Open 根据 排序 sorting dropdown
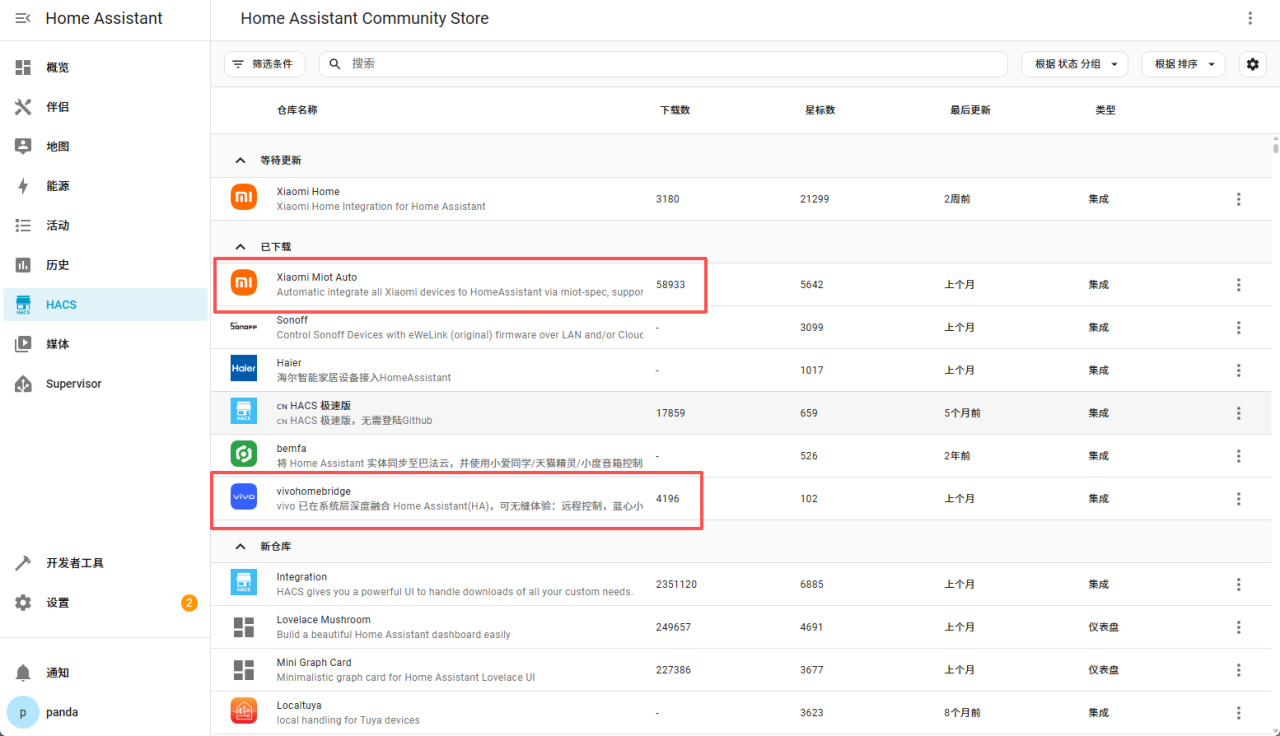Viewport: 1280px width, 736px height. [1183, 64]
